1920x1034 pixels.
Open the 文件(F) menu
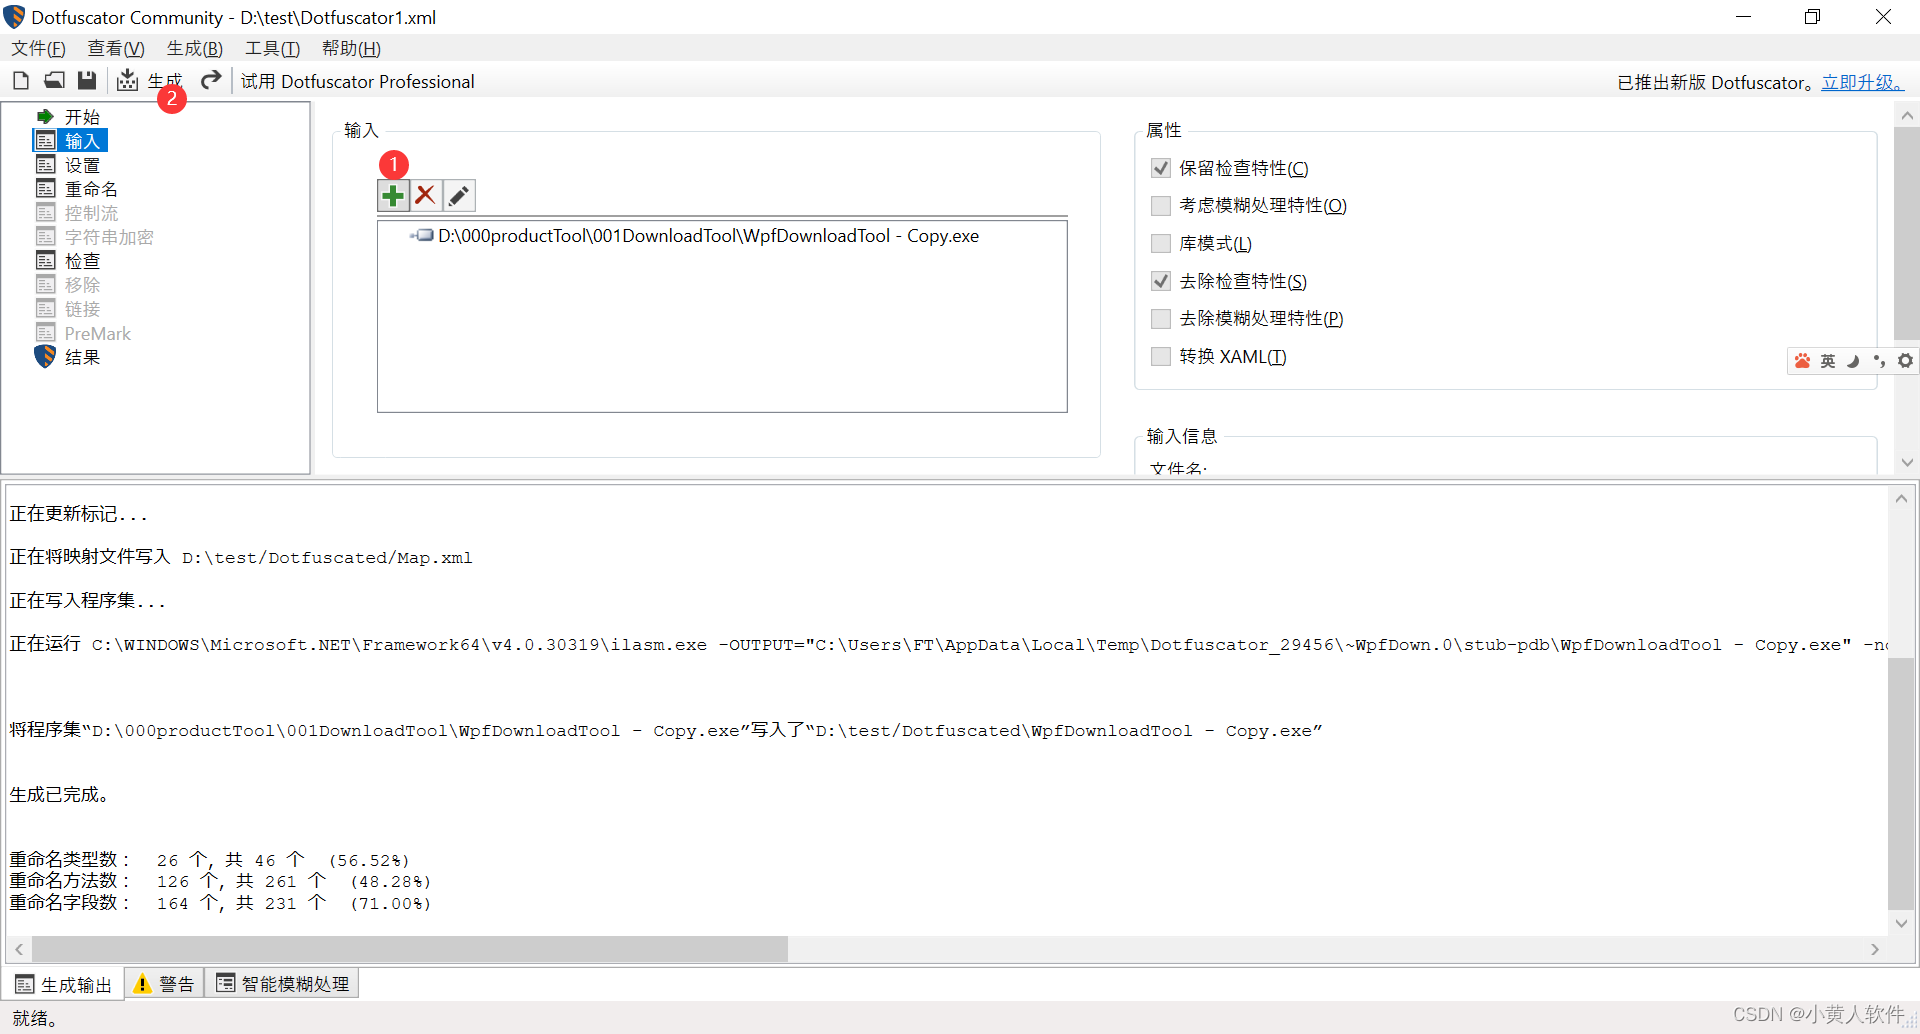click(x=38, y=48)
